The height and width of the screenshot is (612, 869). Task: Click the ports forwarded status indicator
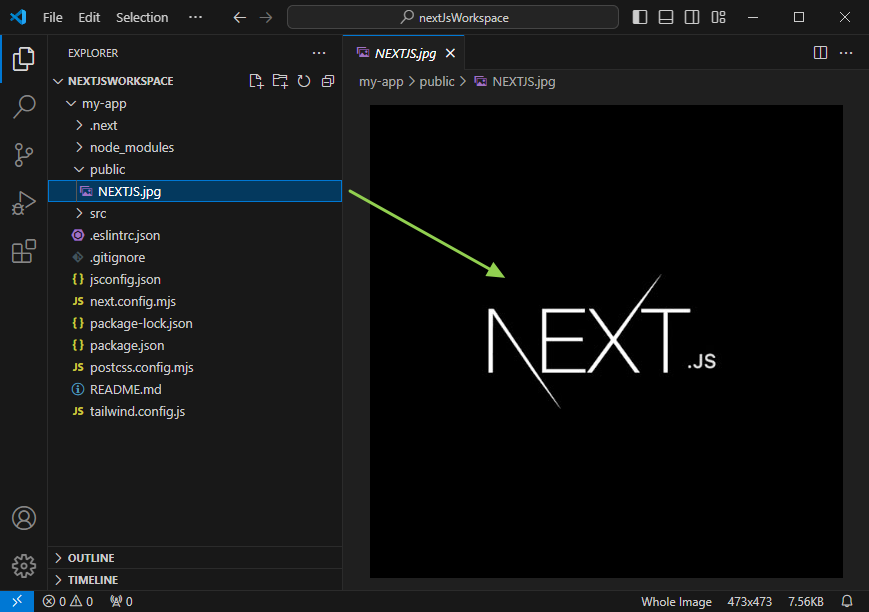(x=121, y=601)
